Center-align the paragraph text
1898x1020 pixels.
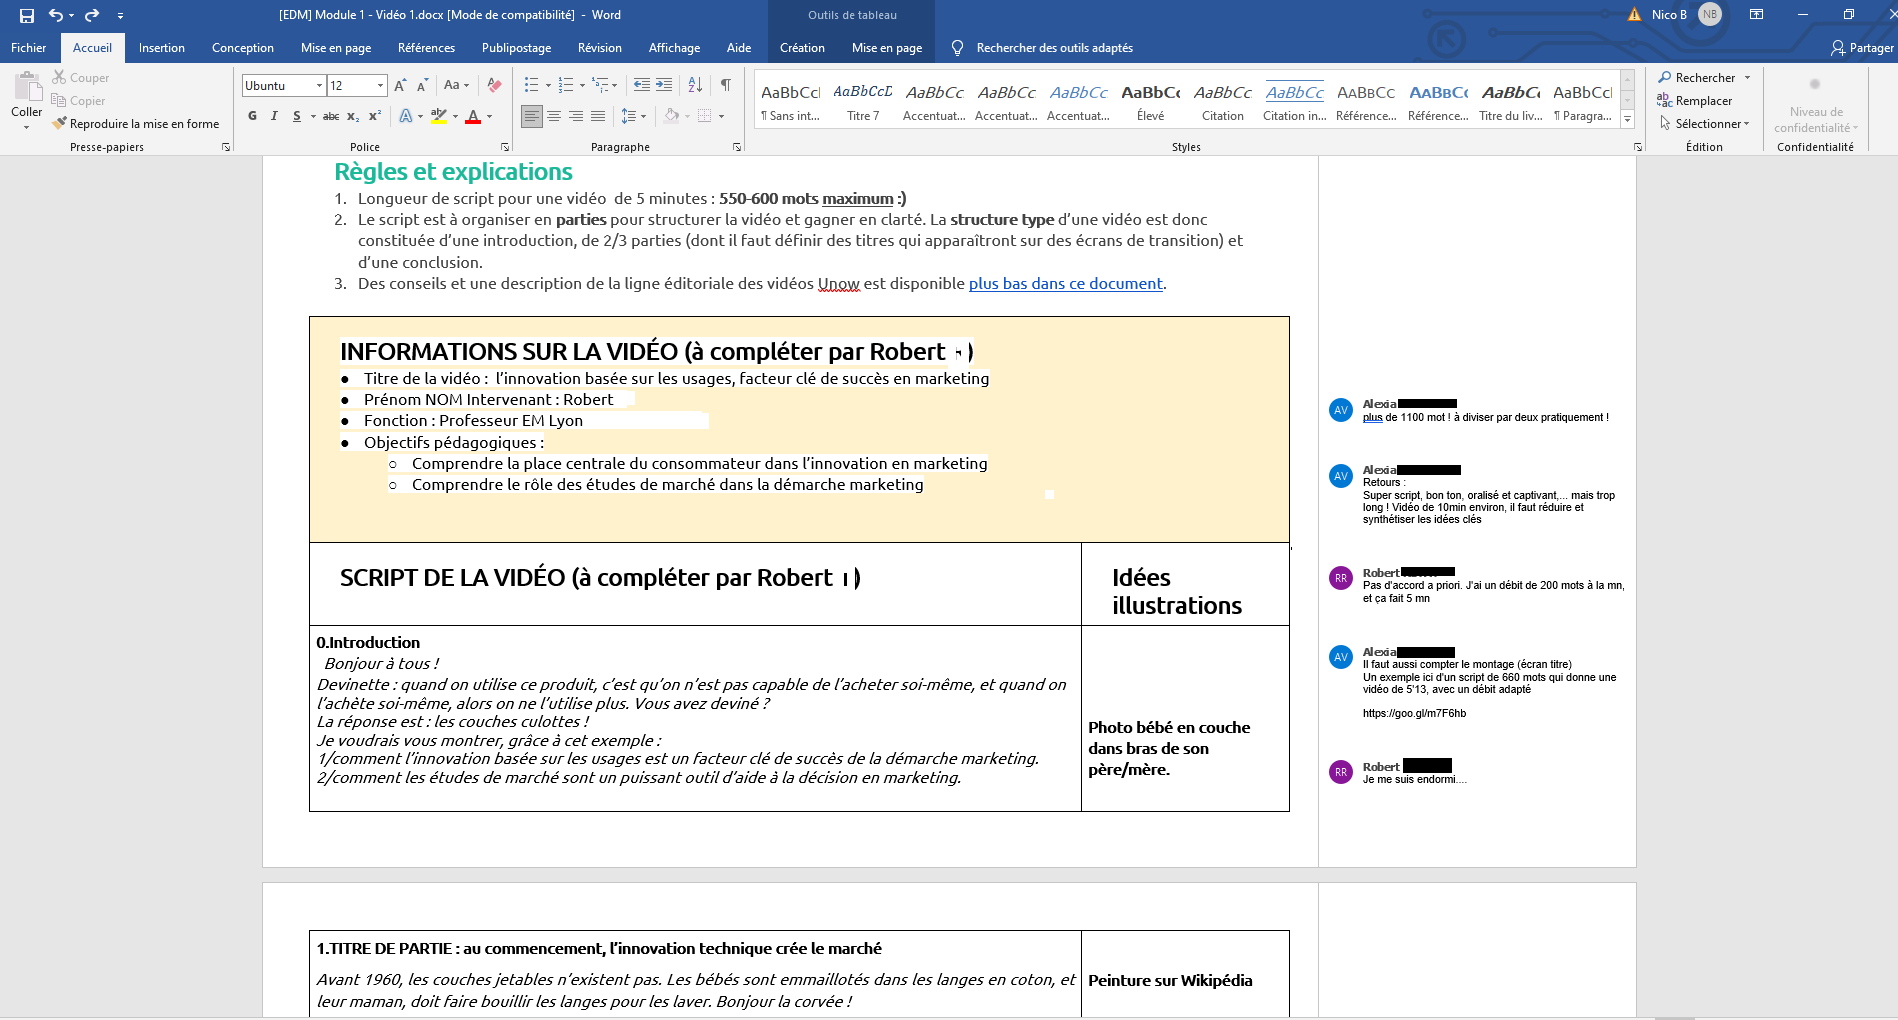[x=554, y=116]
